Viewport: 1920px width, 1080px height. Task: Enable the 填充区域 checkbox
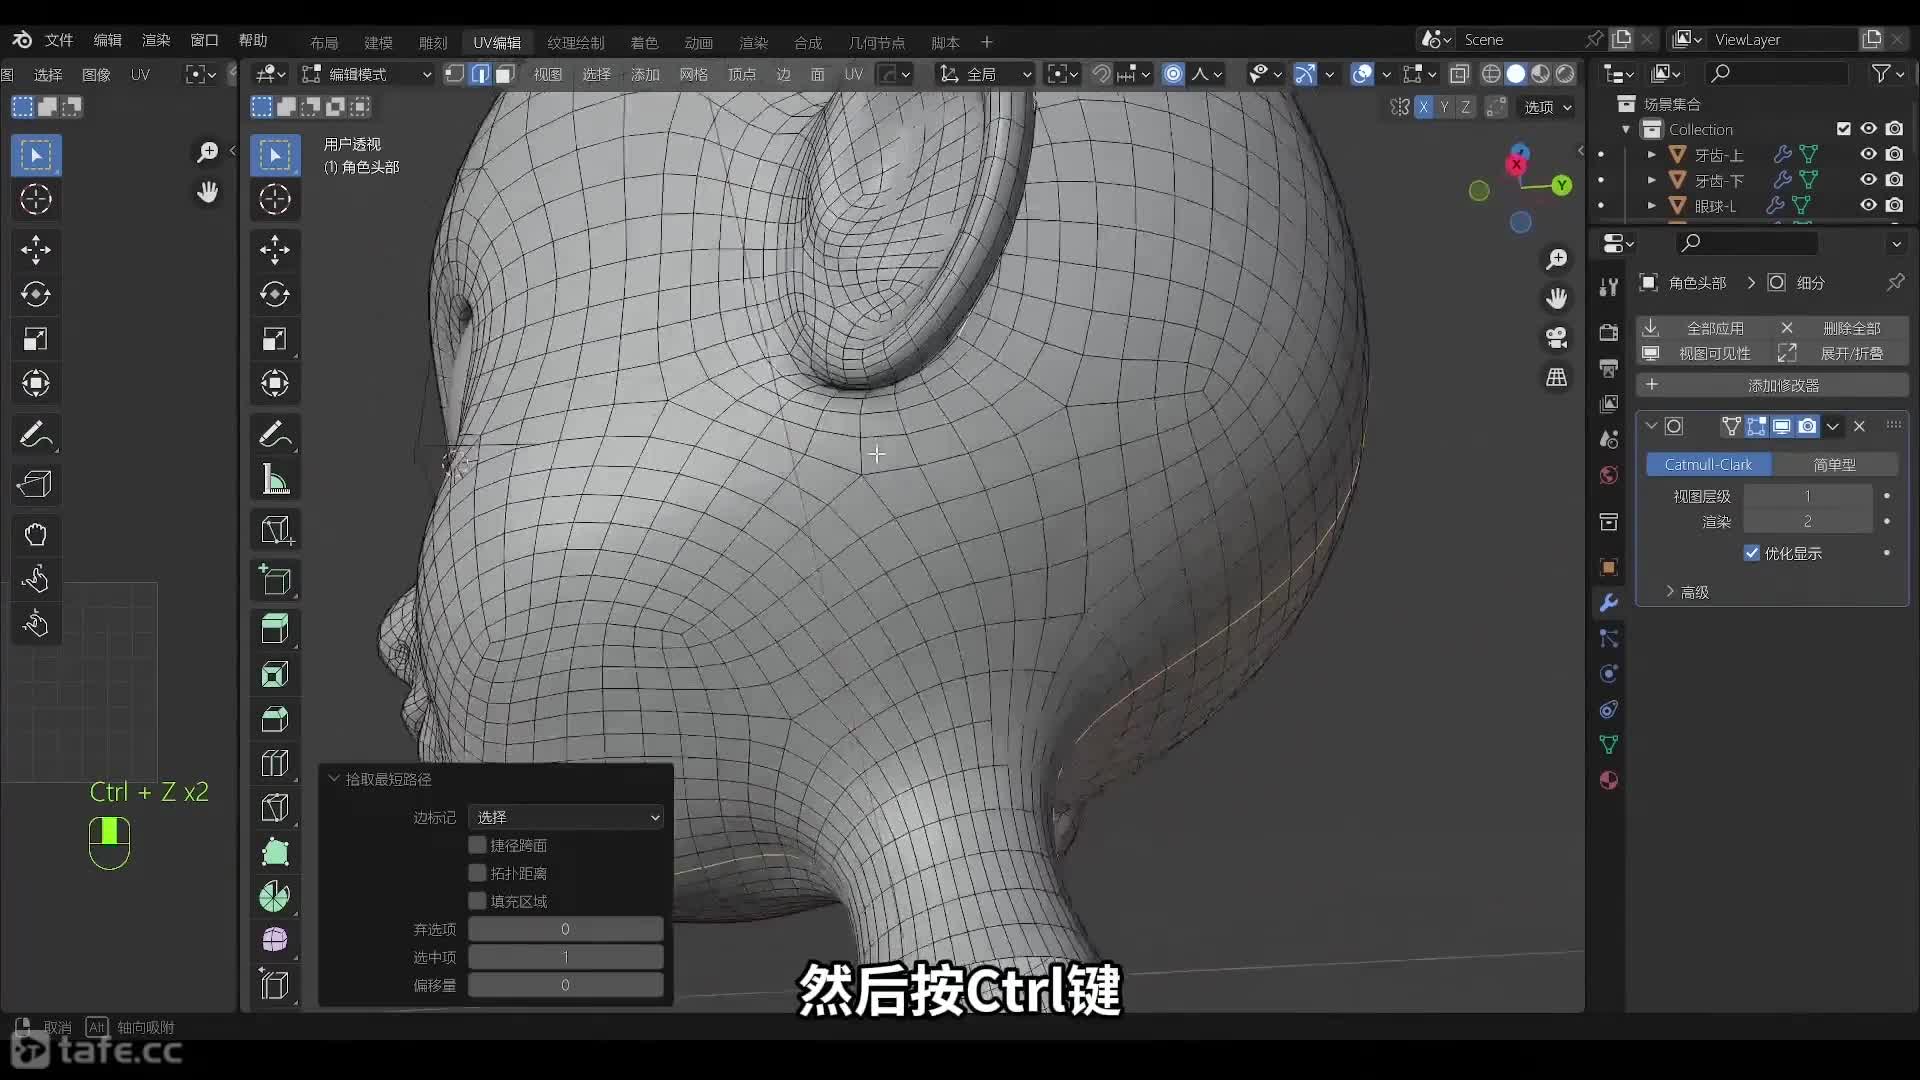pos(478,901)
